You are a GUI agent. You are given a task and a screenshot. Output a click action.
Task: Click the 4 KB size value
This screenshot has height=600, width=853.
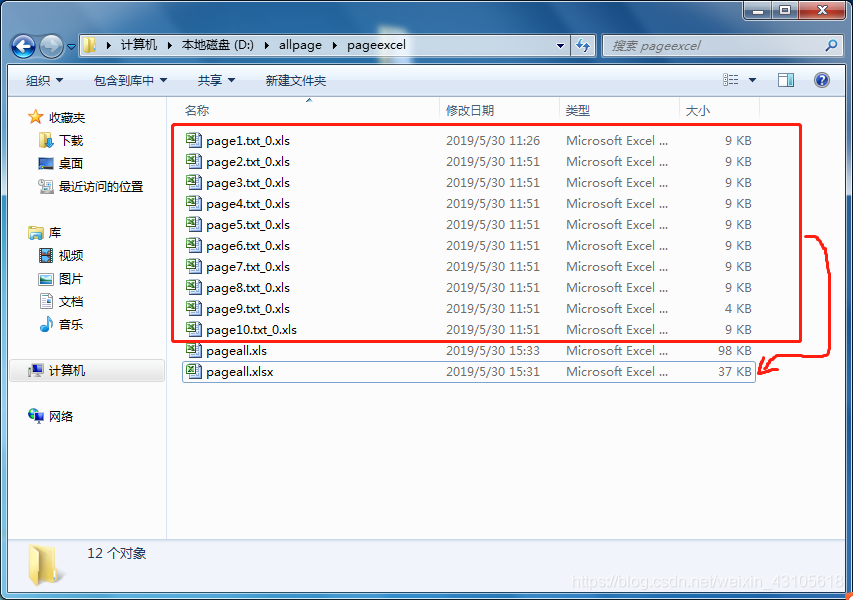738,308
